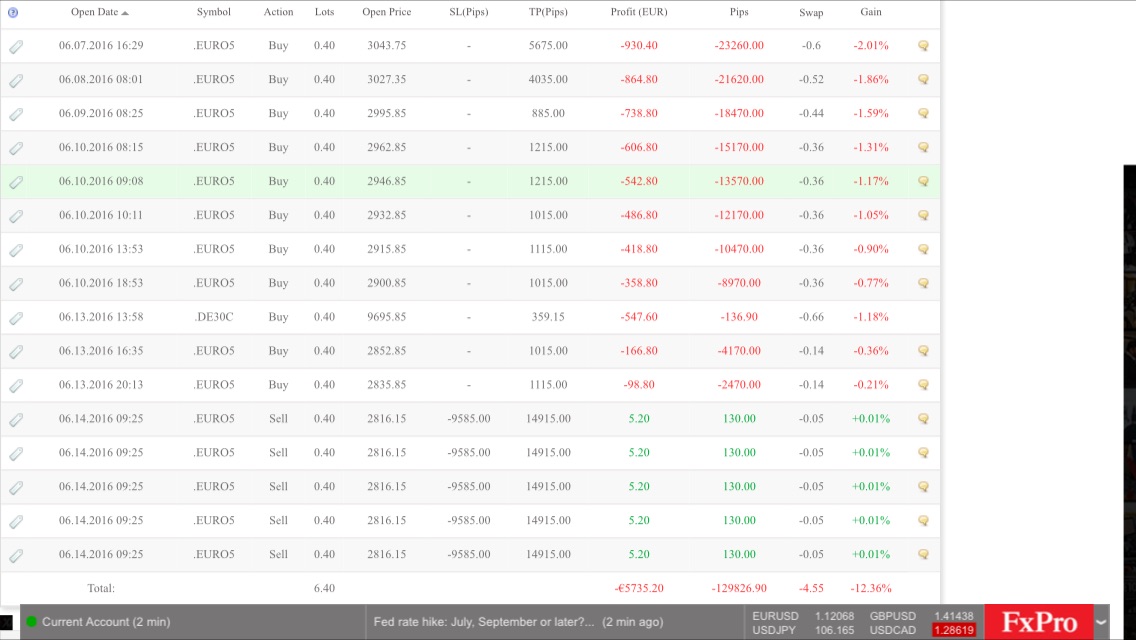The image size is (1136, 640).
Task: Click the EURUSD 1.12068 quote
Action: tap(803, 616)
